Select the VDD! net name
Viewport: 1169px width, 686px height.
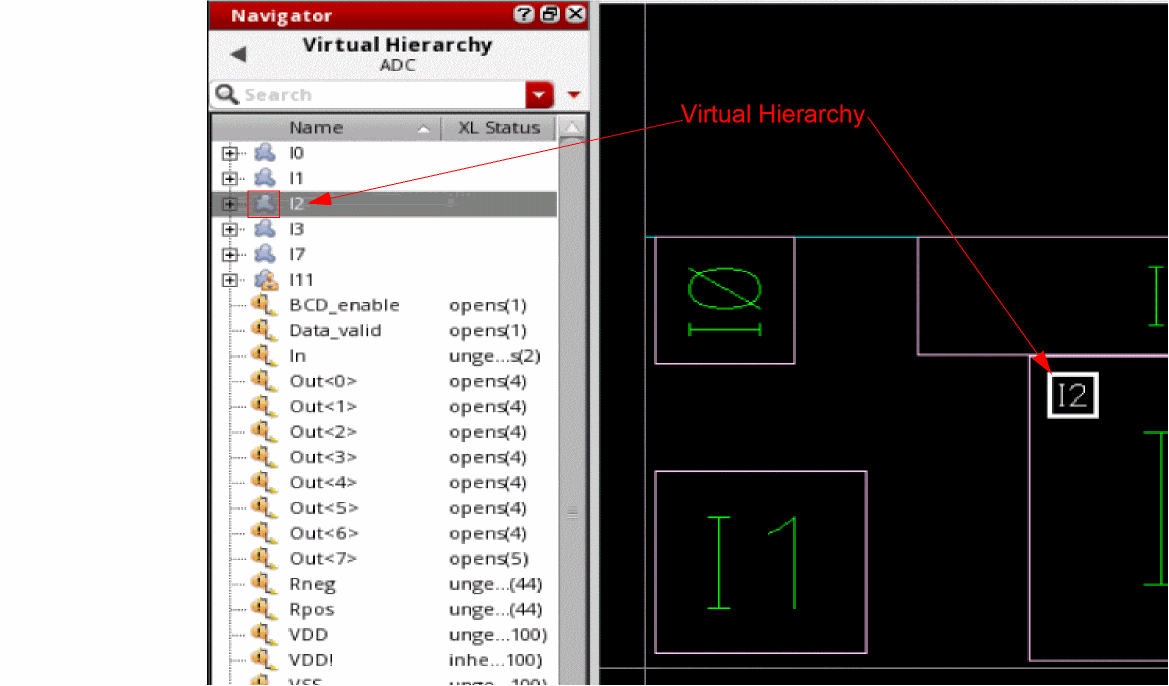[x=311, y=660]
